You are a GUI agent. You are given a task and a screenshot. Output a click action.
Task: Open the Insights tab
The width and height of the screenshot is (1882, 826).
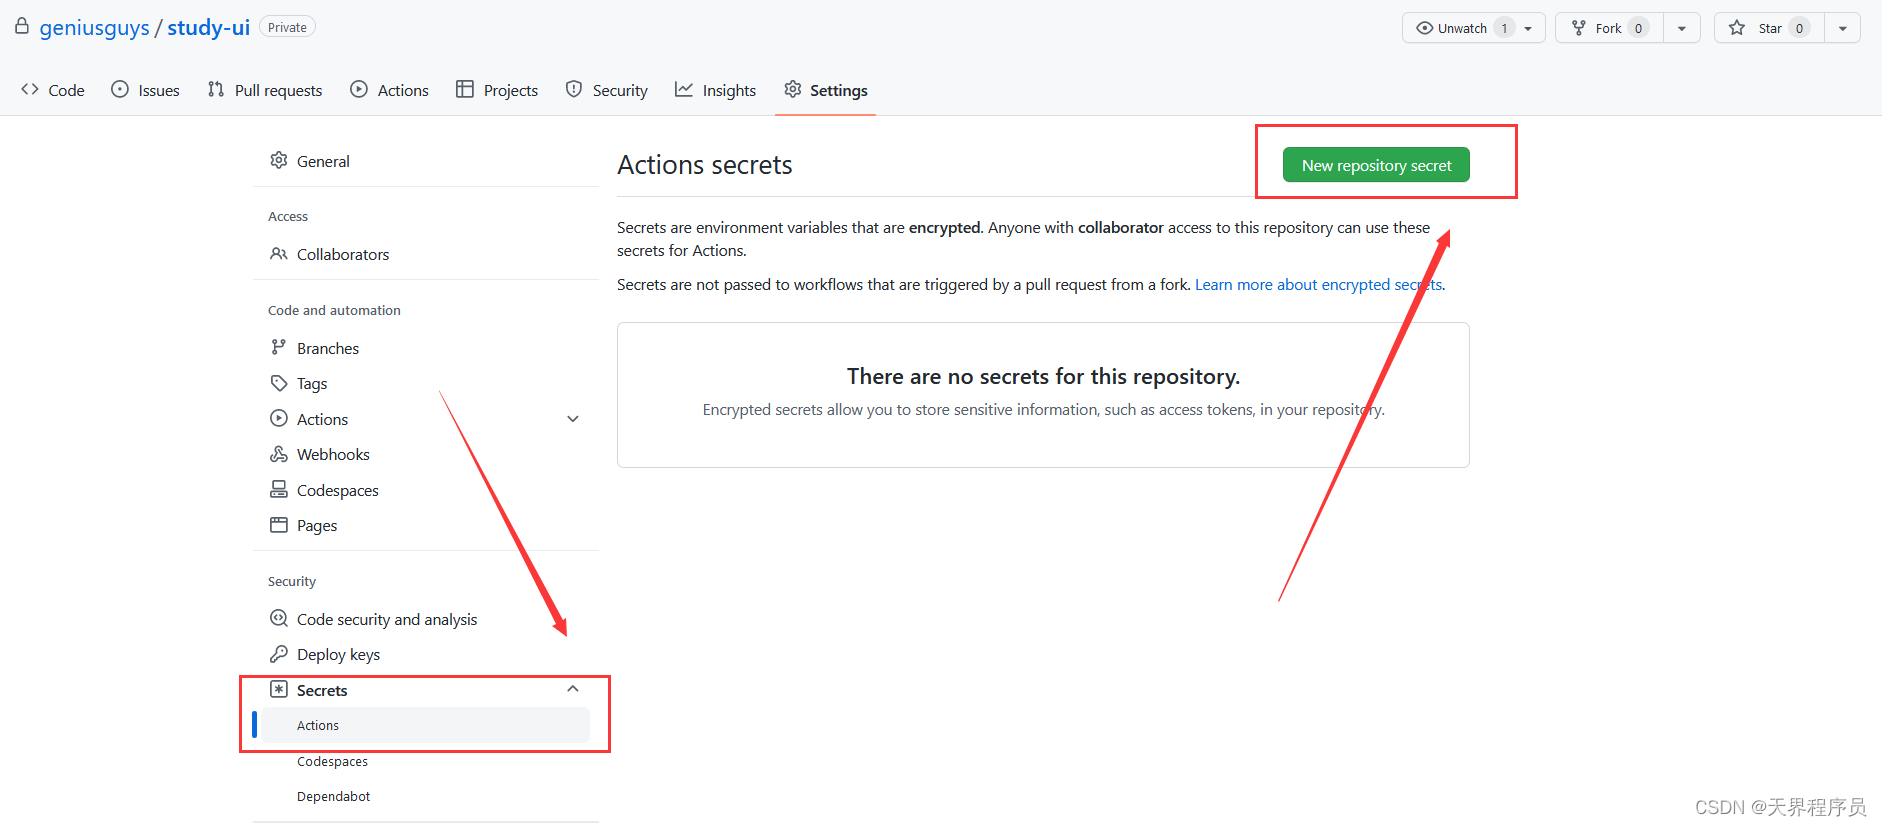point(716,90)
